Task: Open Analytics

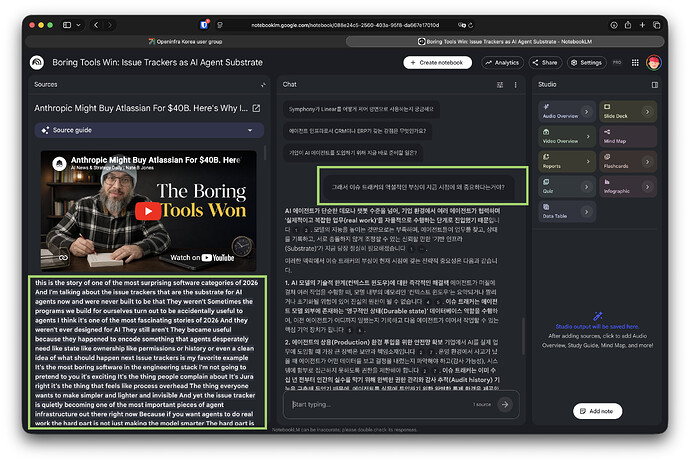Action: 502,62
